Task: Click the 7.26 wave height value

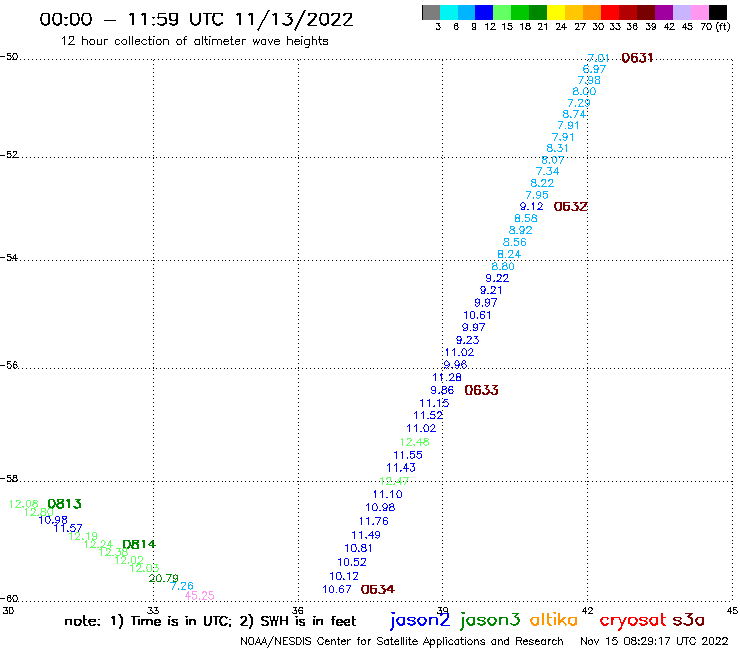Action: click(x=182, y=586)
